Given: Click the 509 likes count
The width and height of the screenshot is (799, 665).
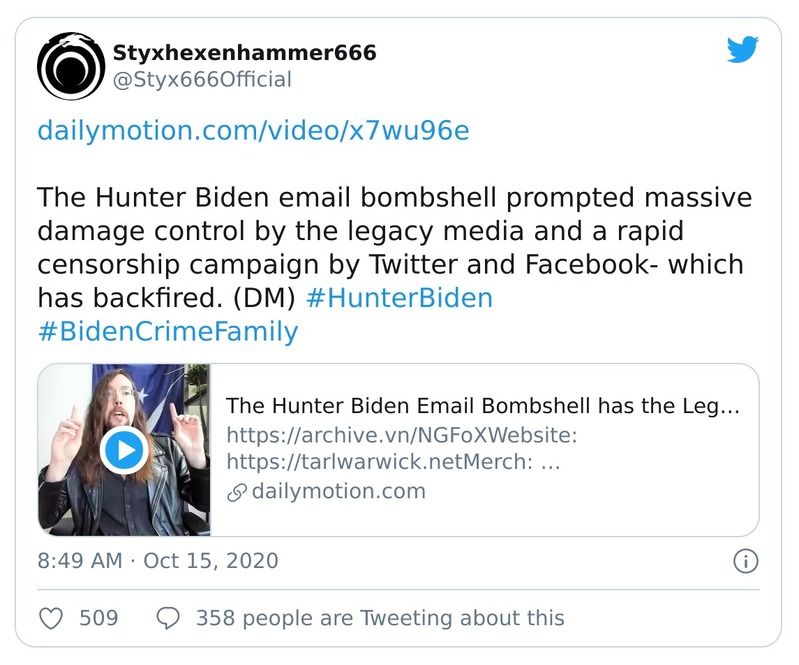Looking at the screenshot, I should pyautogui.click(x=98, y=618).
